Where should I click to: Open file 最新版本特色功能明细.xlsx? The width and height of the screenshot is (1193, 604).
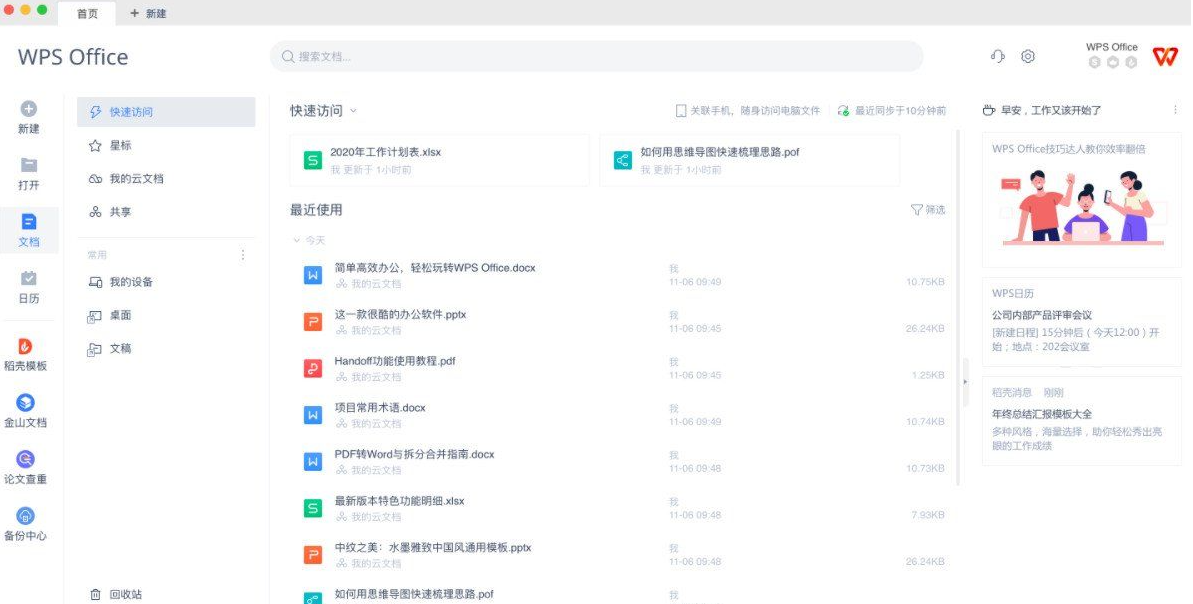(x=399, y=501)
